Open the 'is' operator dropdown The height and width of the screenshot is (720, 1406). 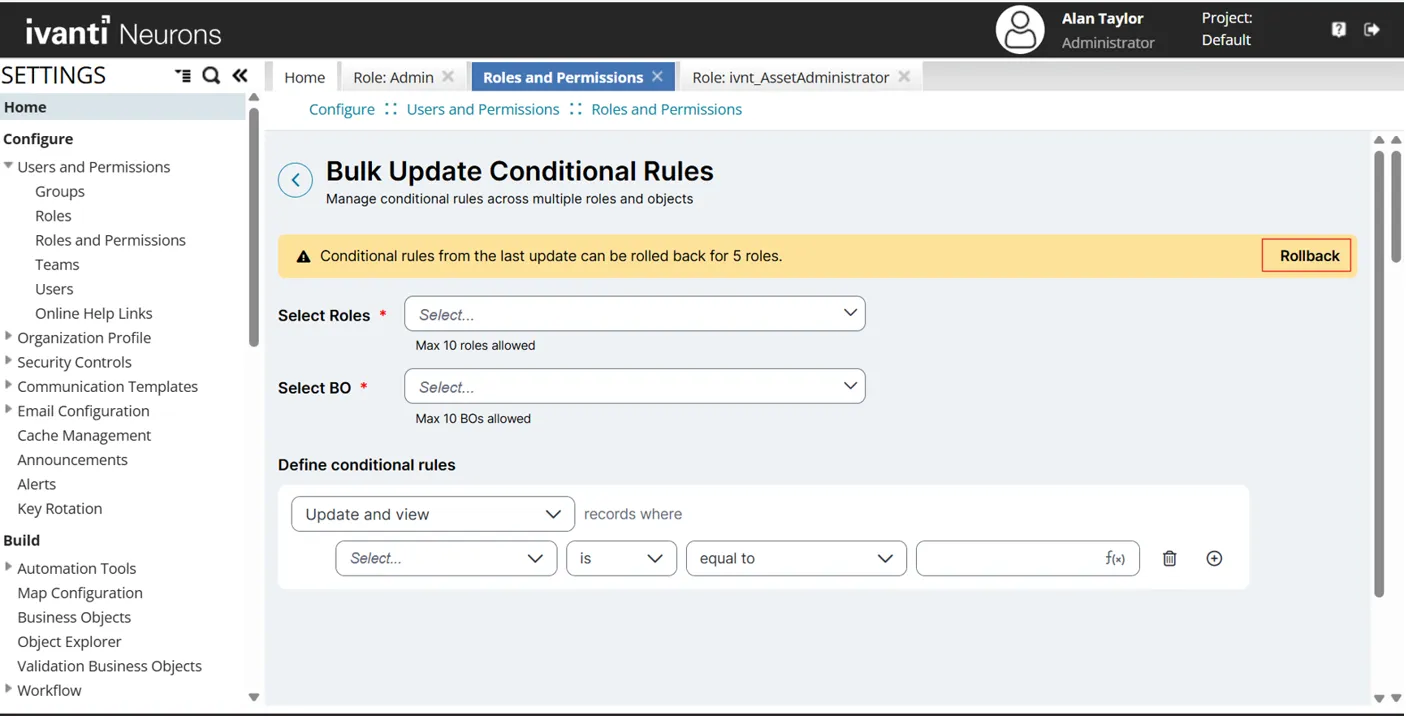tap(621, 559)
